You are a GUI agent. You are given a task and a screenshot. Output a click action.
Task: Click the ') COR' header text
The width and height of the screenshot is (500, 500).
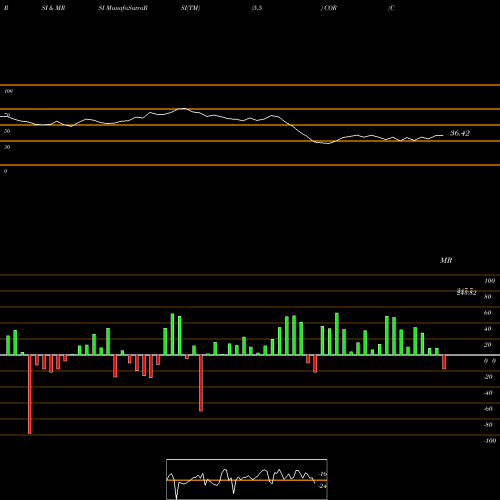point(329,8)
